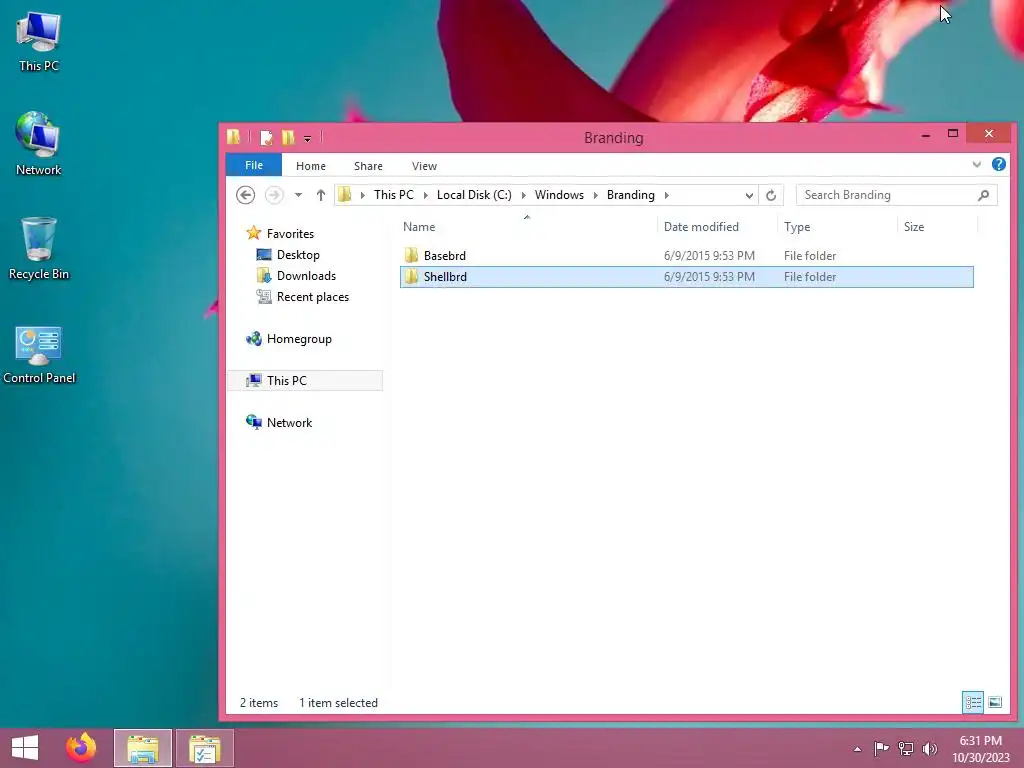Open the Help question mark icon
The image size is (1024, 768).
point(999,165)
